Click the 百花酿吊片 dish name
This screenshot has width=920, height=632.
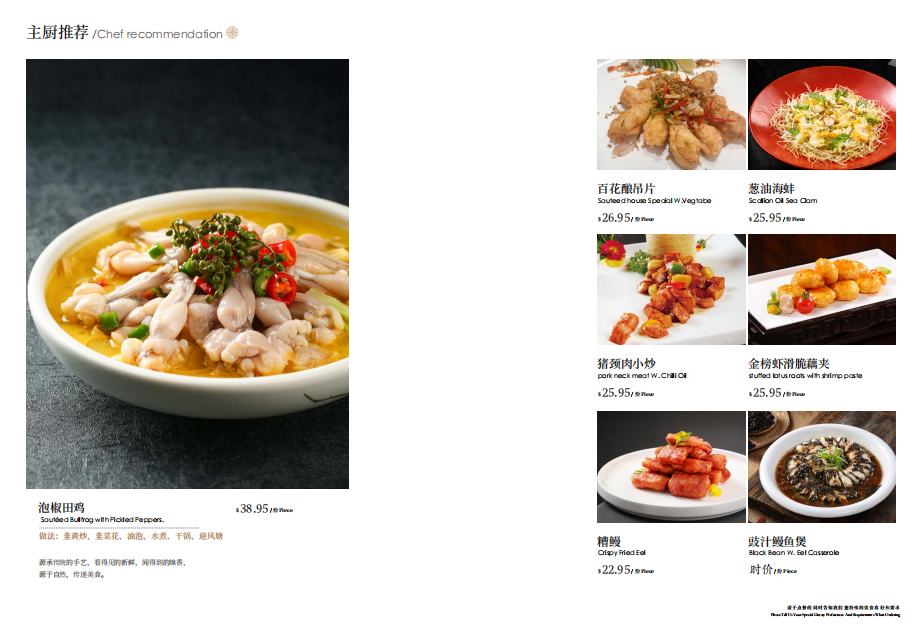coord(626,188)
